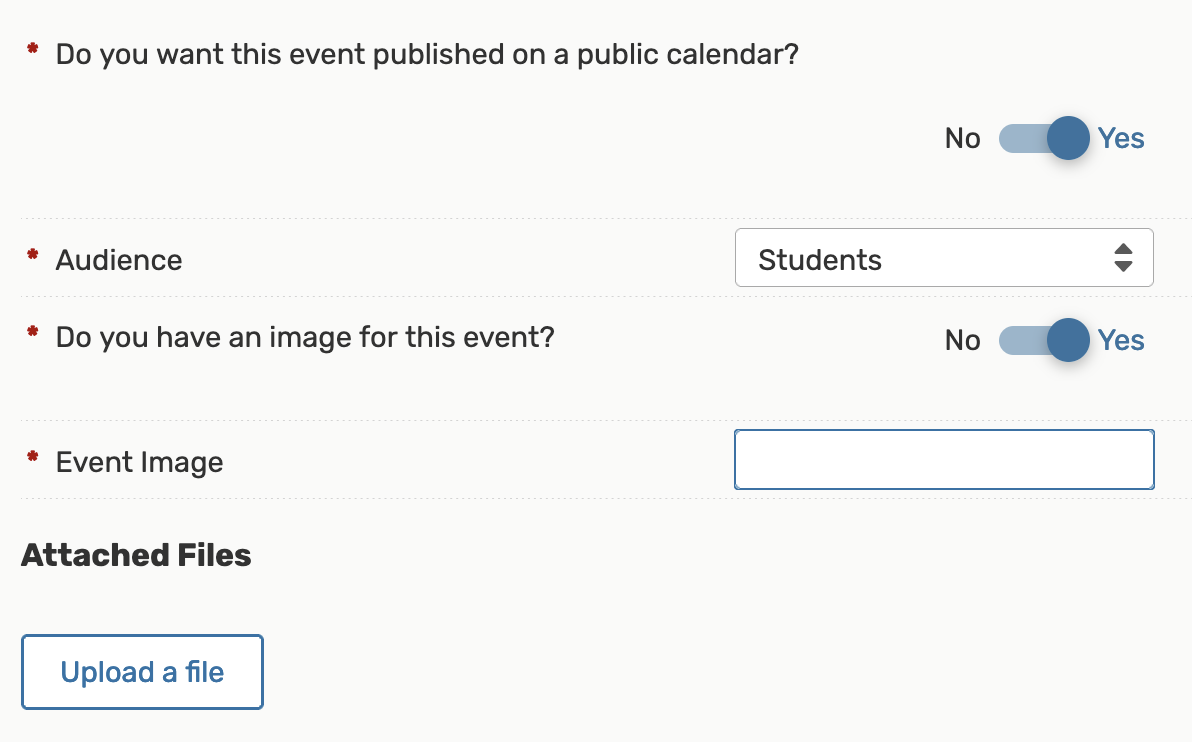Click the asterisk before the image question
This screenshot has height=742, width=1192.
32,333
